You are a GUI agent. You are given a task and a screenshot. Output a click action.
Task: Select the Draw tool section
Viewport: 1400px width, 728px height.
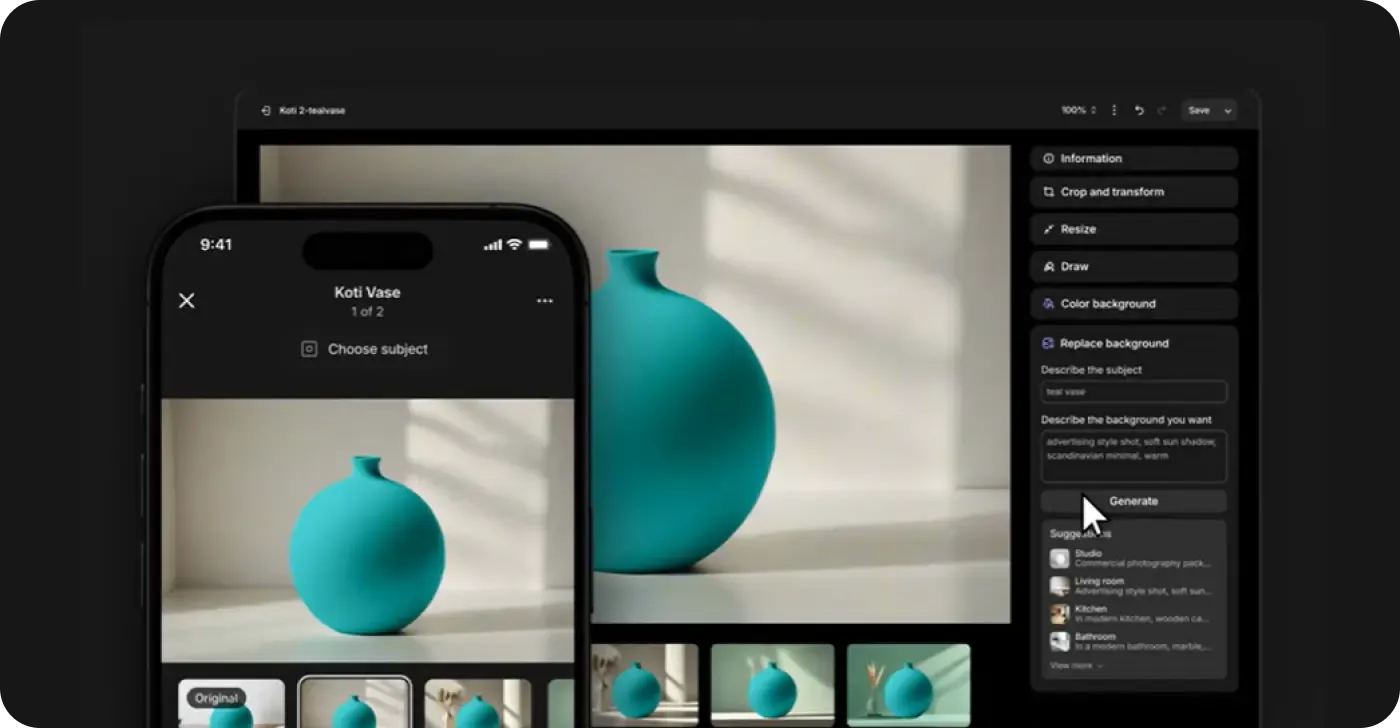click(x=1134, y=267)
